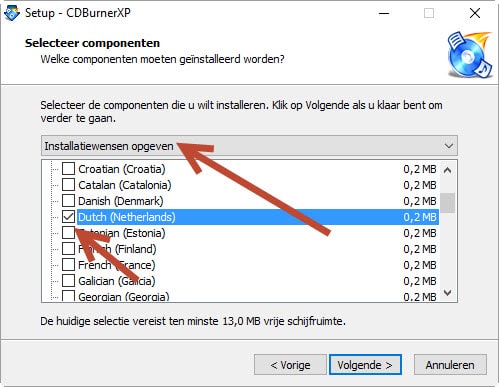Tick the Catalan (Catalonia) checkbox
This screenshot has width=499, height=387.
68,185
